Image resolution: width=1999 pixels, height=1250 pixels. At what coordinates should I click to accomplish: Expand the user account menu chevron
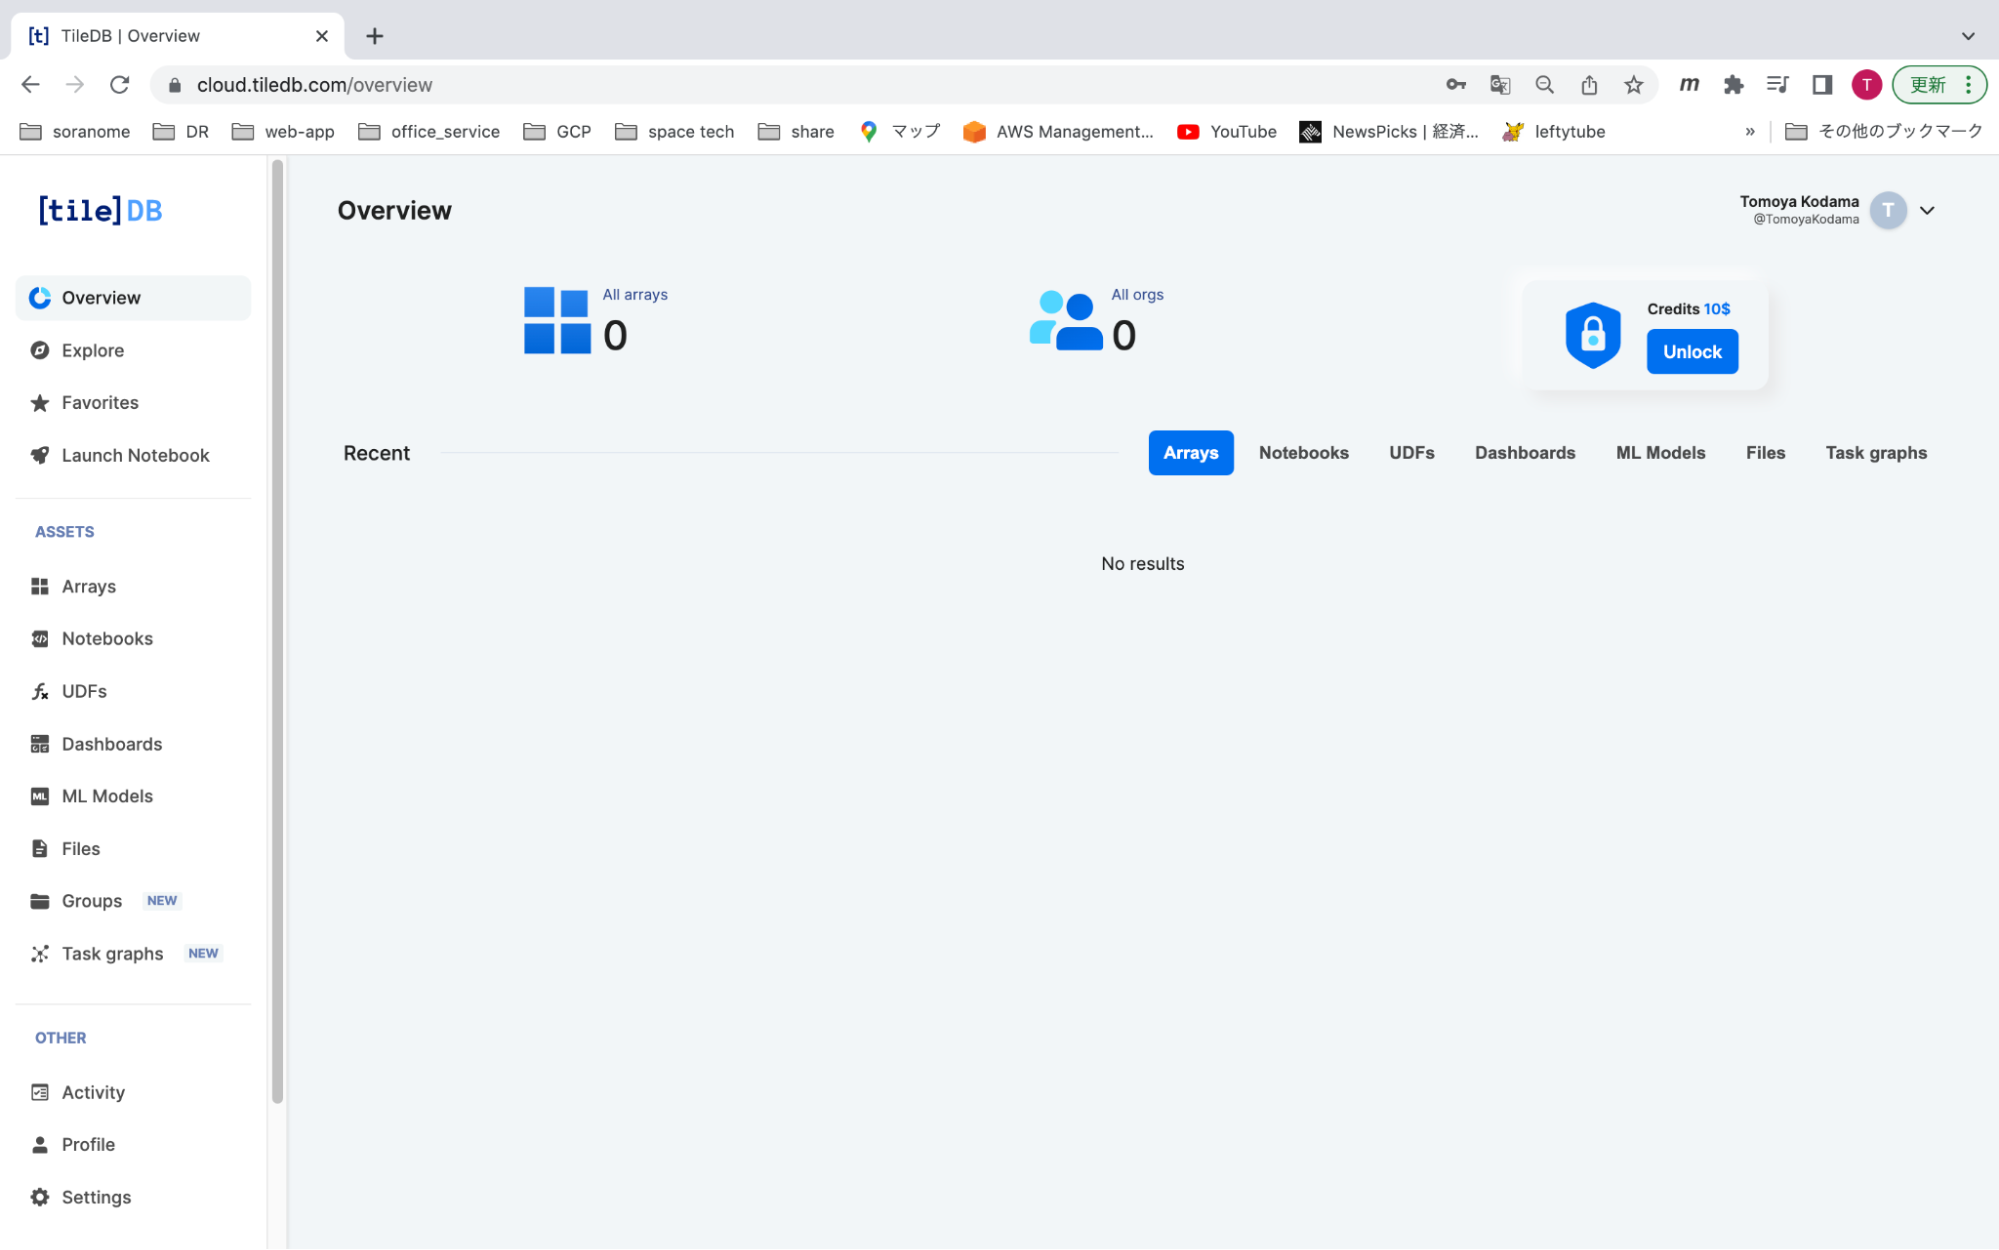(x=1927, y=210)
